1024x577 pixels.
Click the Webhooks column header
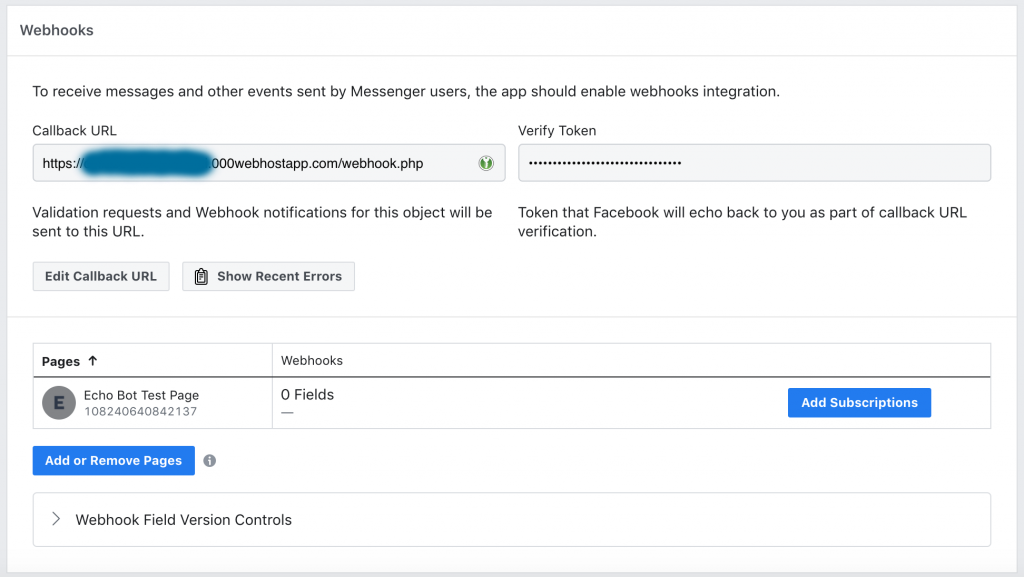312,361
